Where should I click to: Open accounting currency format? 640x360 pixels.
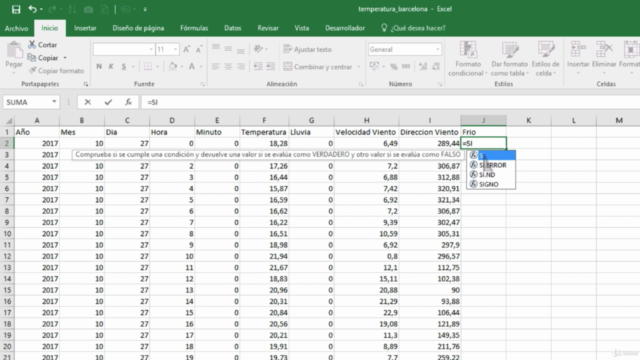(x=374, y=67)
